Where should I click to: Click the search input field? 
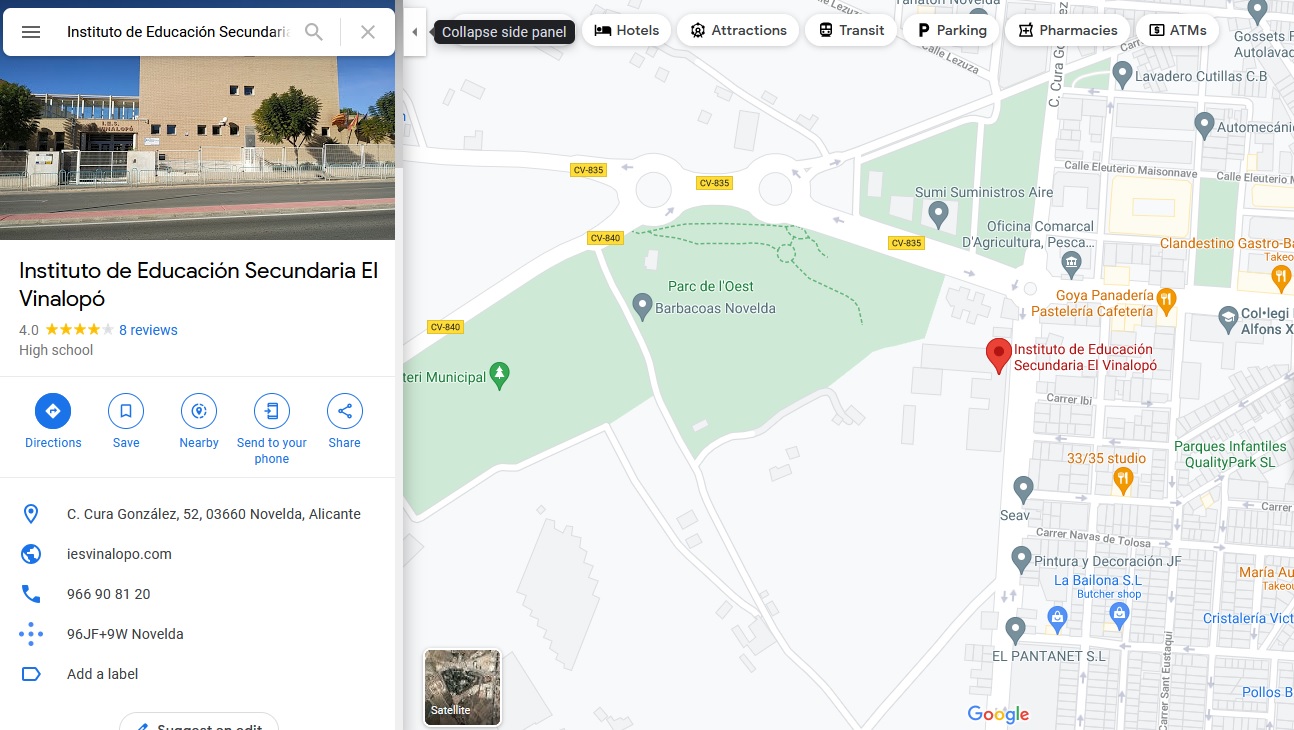(177, 32)
